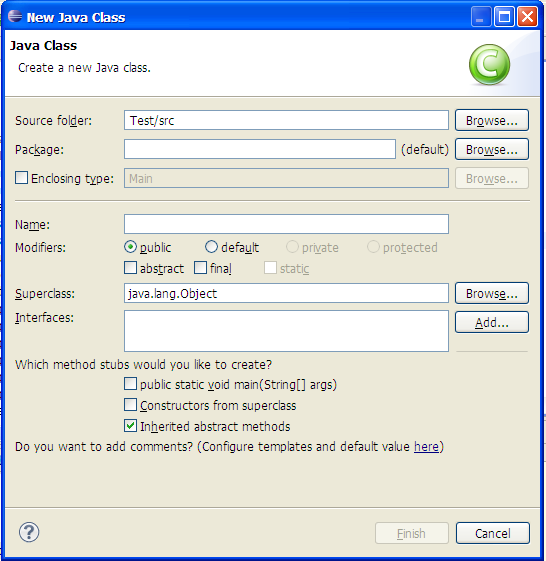
Task: Uncheck Inherited abstract methods stub
Action: point(130,426)
